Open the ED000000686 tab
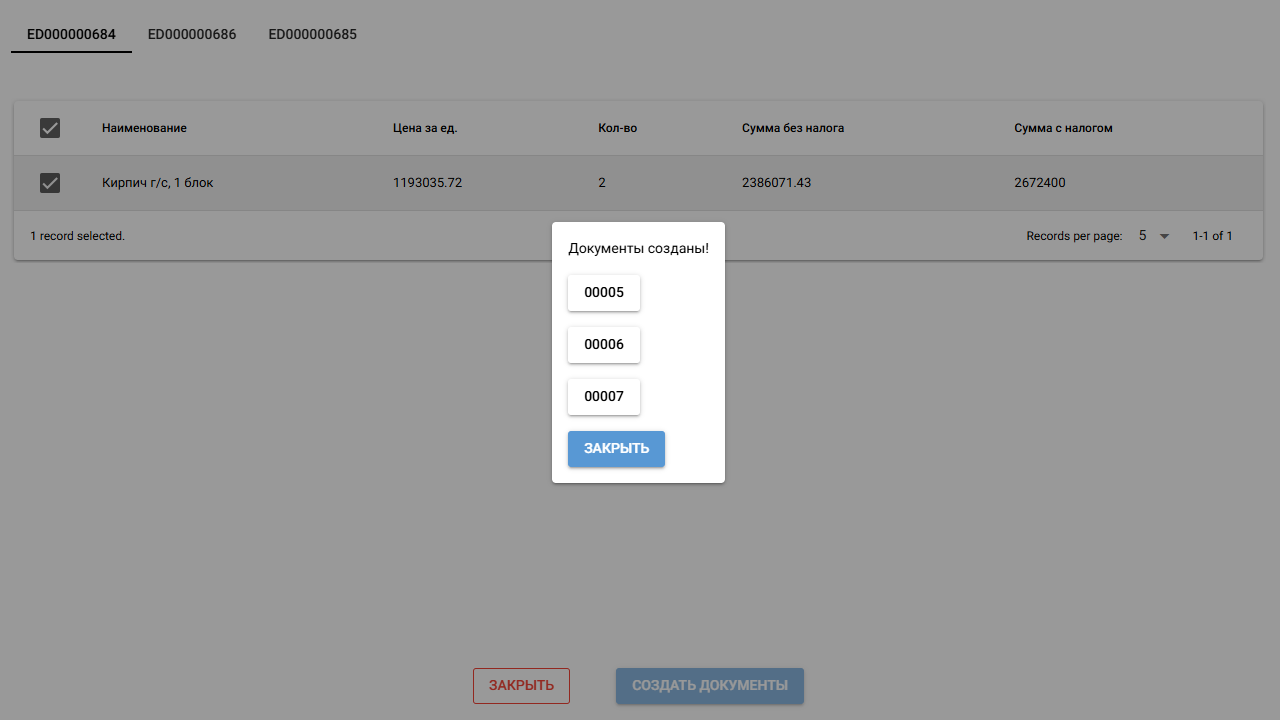The image size is (1280, 720). [x=192, y=35]
